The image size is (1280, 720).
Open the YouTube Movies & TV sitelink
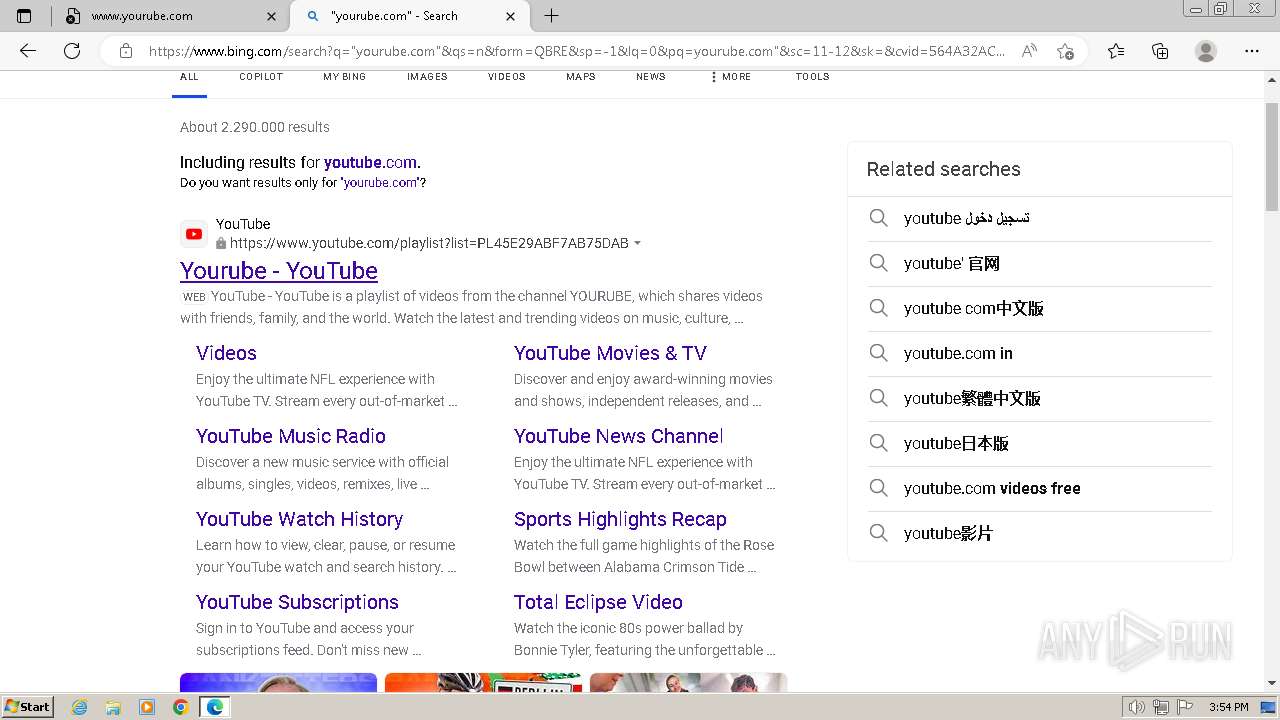click(610, 353)
